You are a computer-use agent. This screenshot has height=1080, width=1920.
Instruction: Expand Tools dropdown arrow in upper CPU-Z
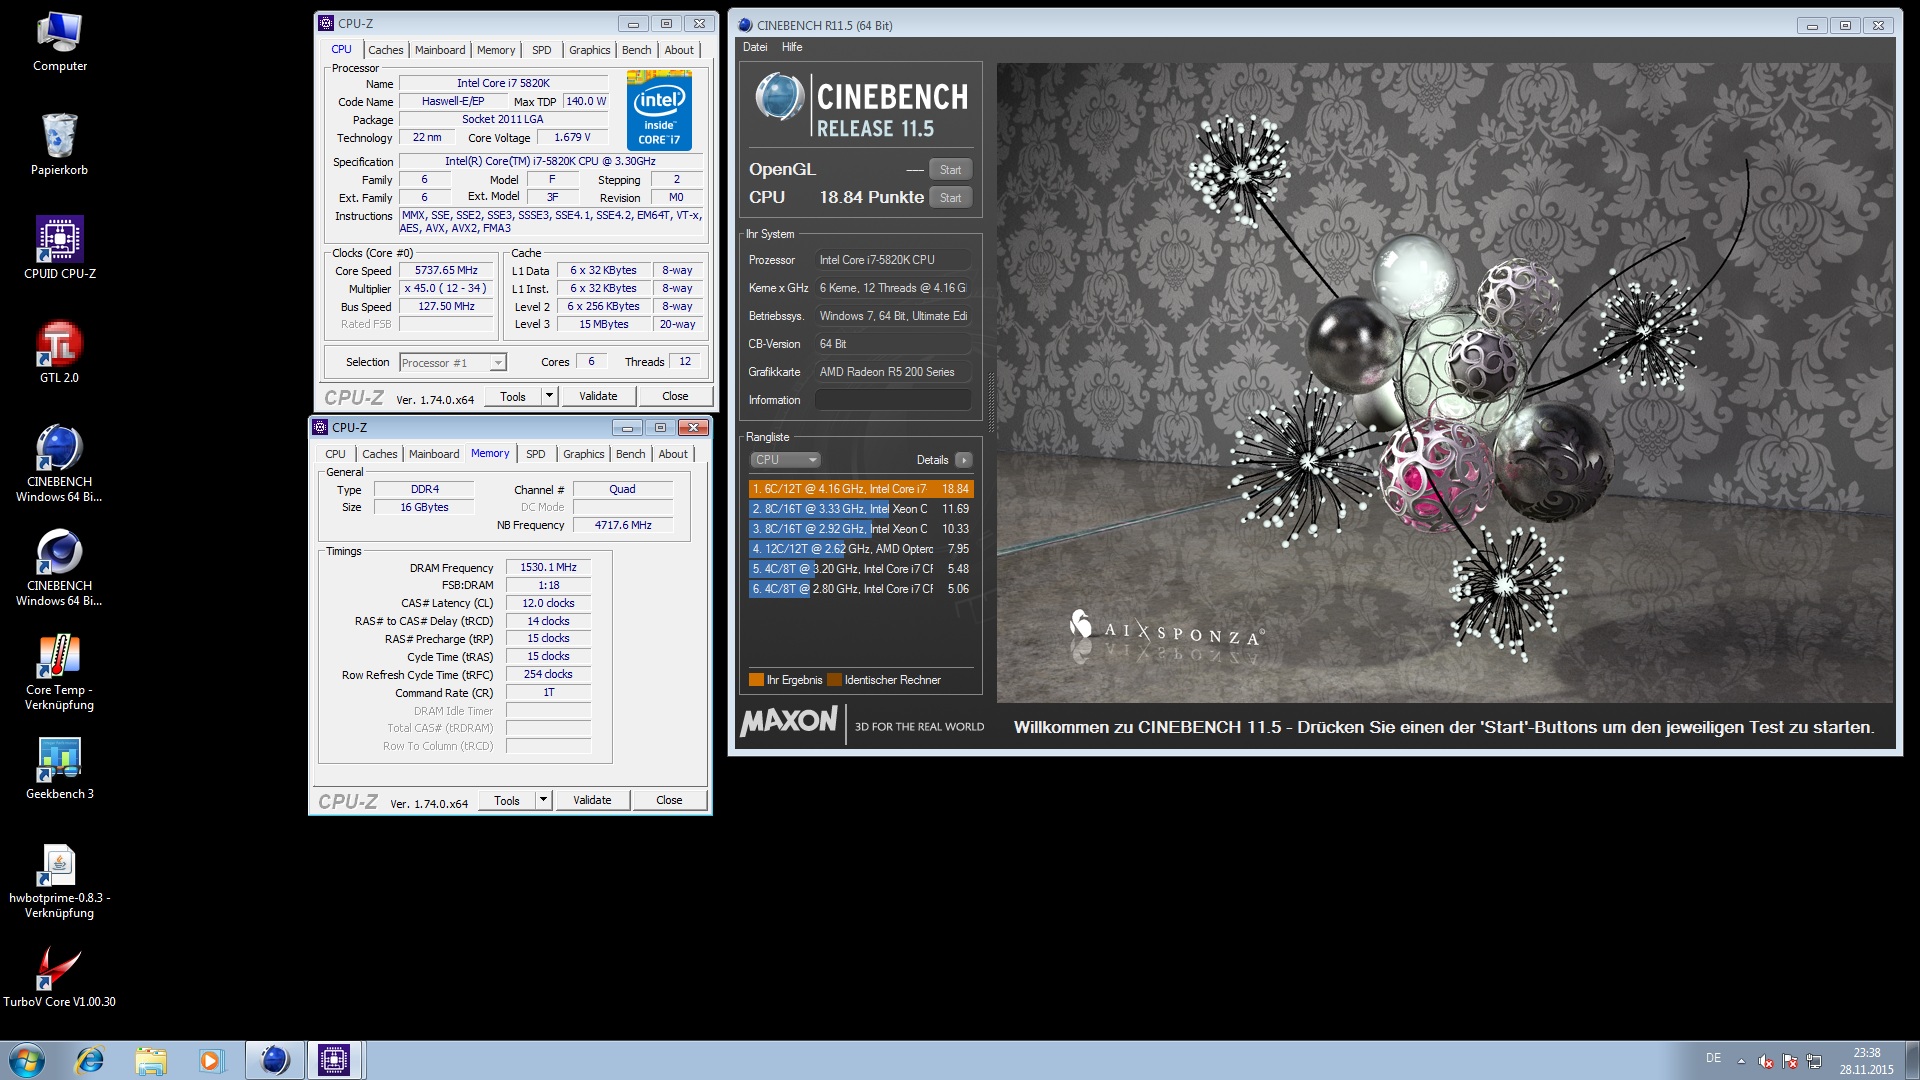(549, 396)
